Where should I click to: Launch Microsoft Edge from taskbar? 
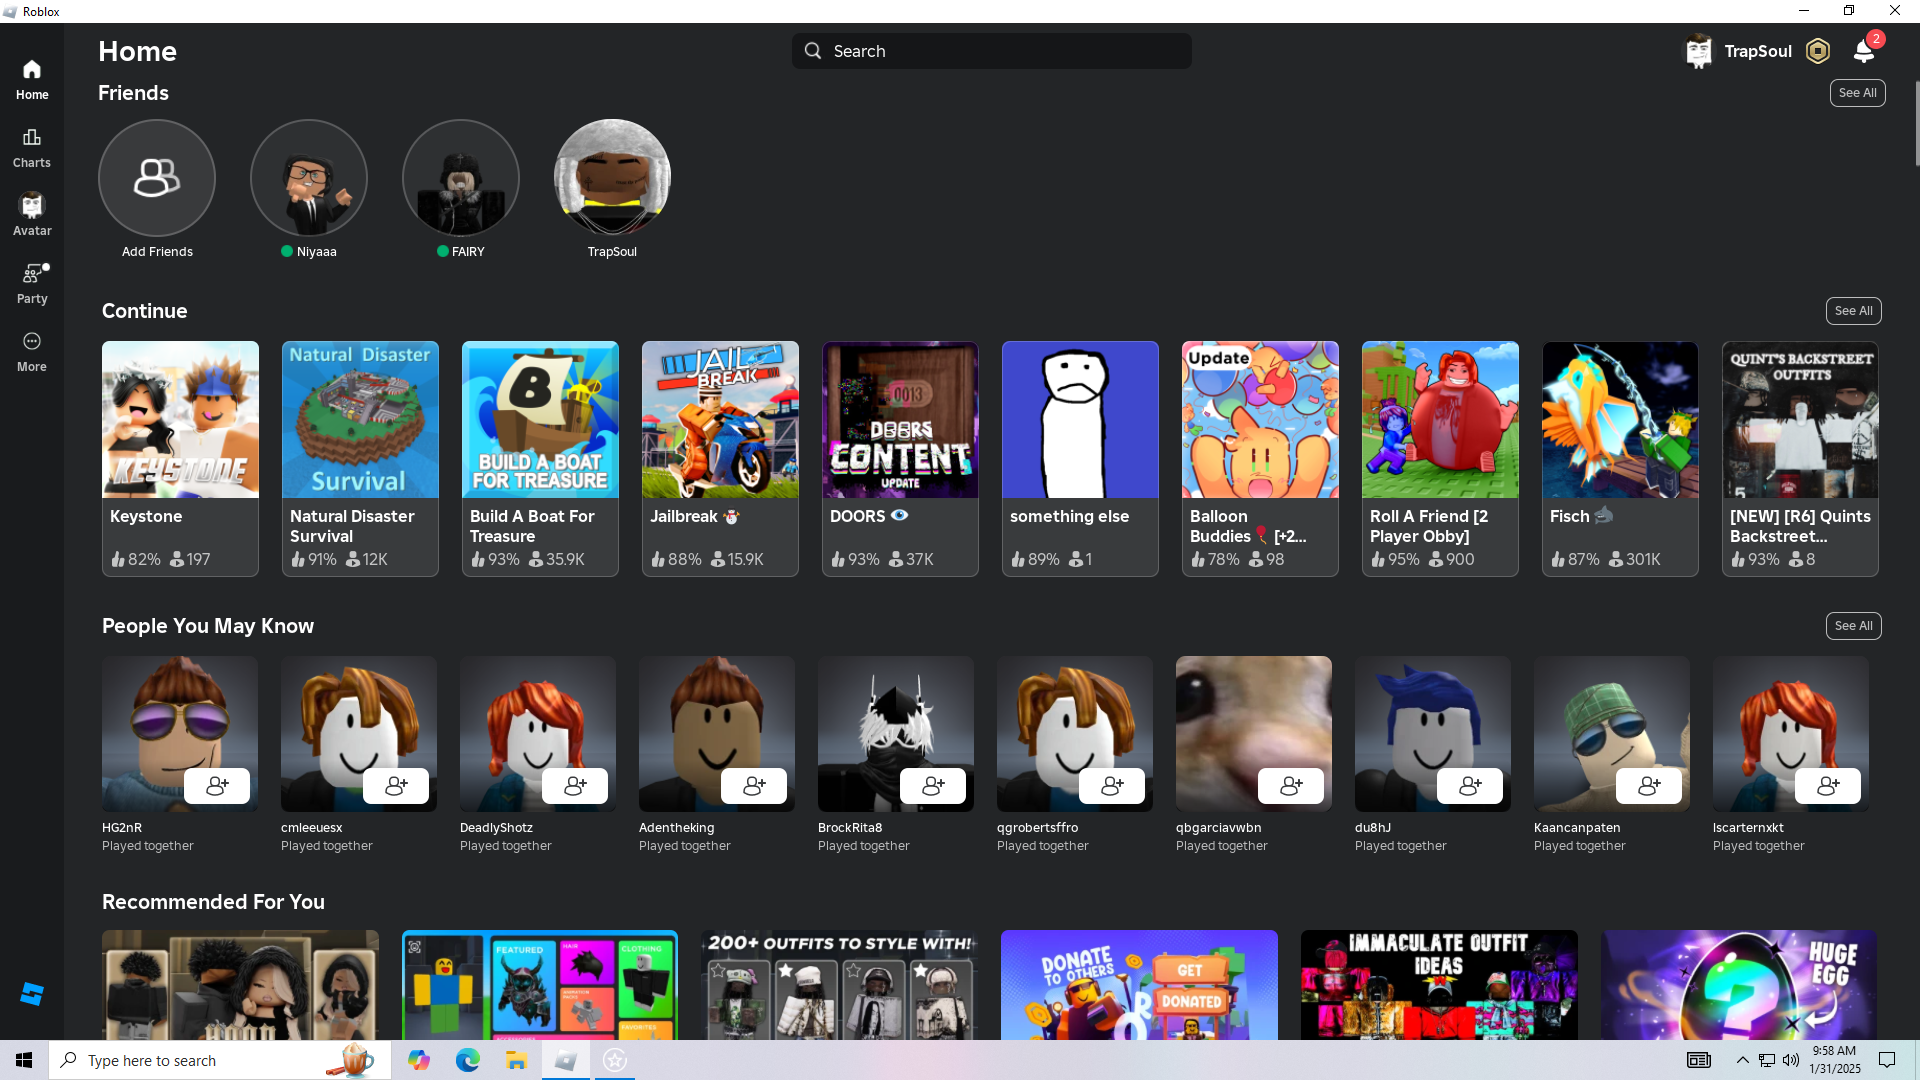pos(467,1060)
